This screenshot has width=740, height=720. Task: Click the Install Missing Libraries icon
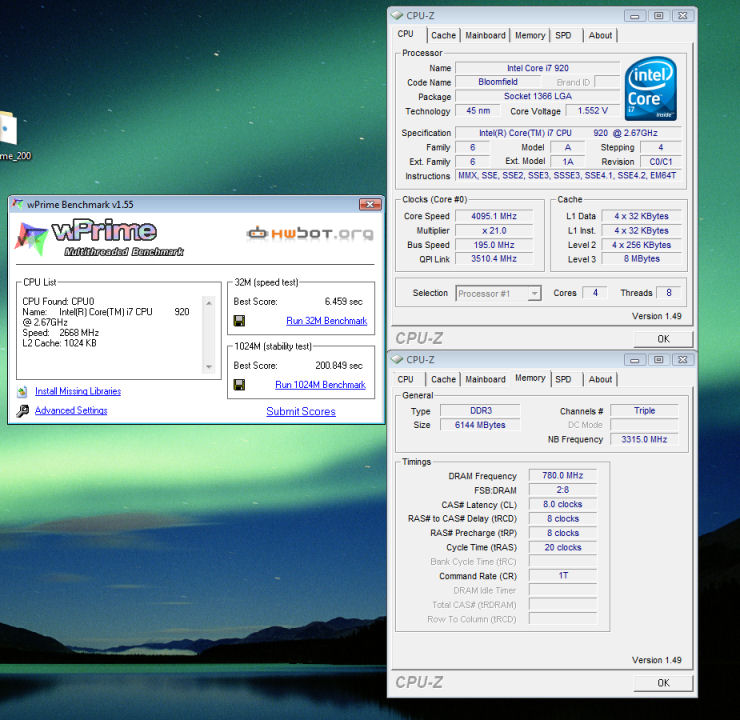pyautogui.click(x=22, y=391)
